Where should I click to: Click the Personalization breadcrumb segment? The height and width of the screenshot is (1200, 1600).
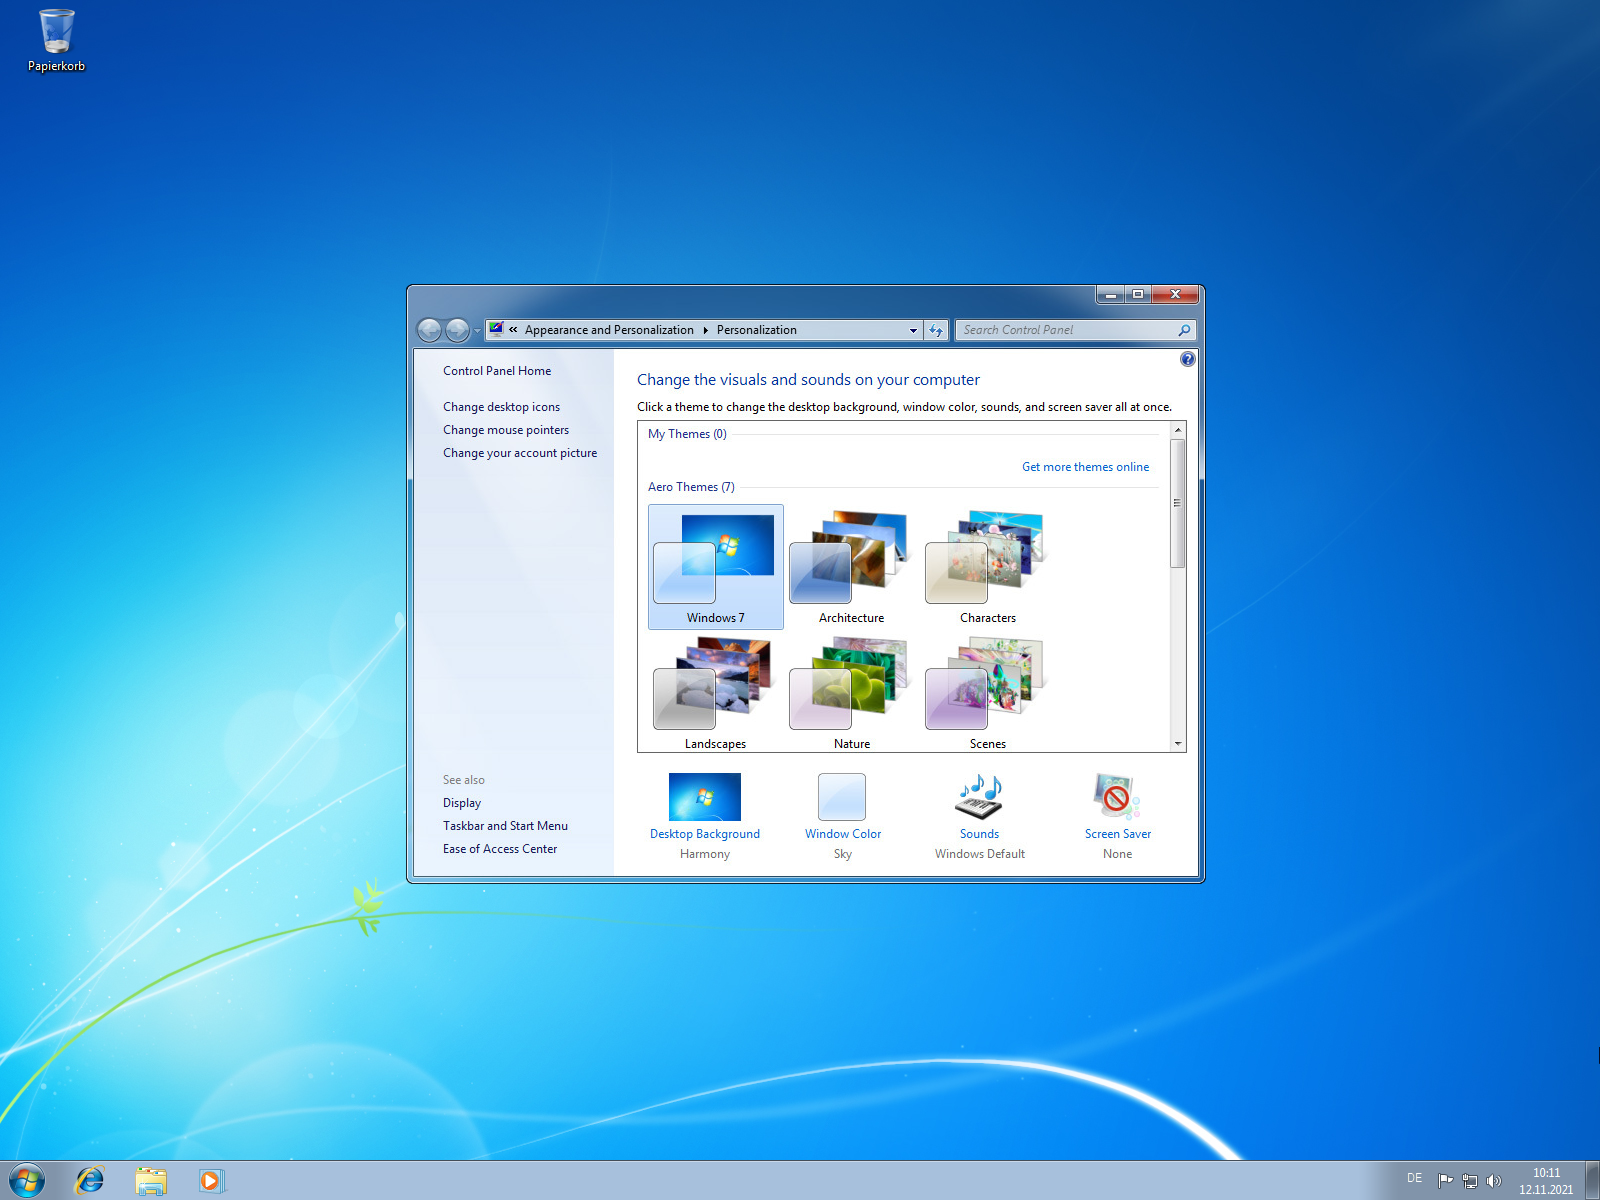click(x=757, y=330)
